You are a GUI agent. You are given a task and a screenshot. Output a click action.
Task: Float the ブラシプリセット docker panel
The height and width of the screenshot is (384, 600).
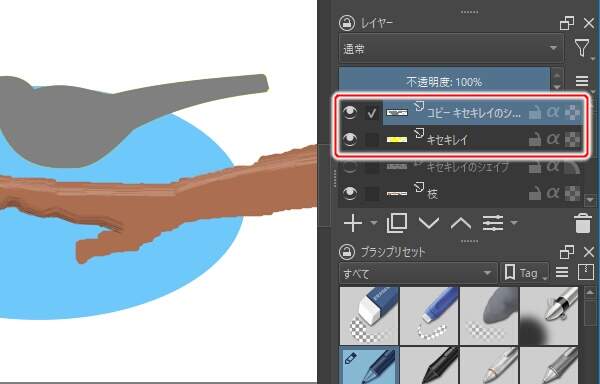[567, 252]
